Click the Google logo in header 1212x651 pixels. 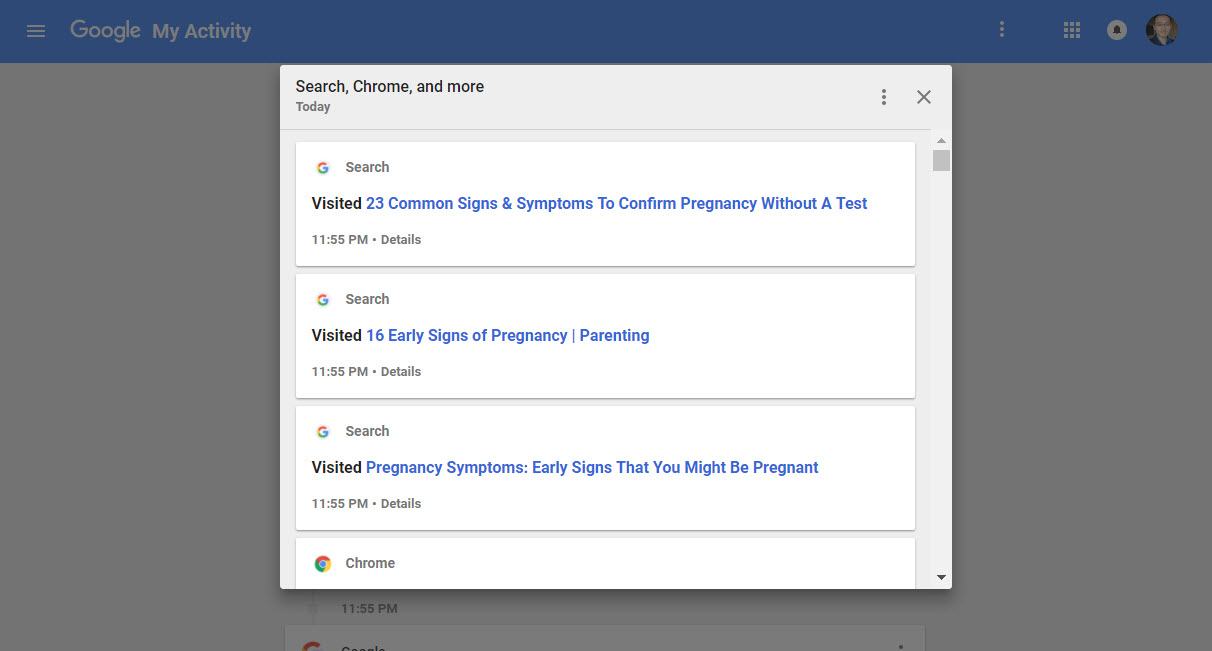105,30
